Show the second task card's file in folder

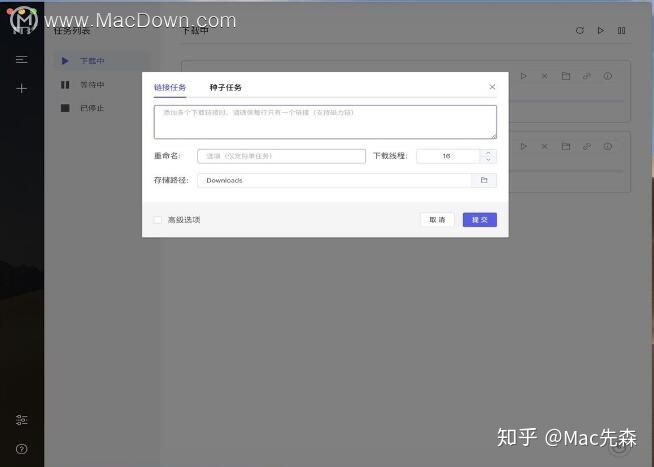pos(566,146)
